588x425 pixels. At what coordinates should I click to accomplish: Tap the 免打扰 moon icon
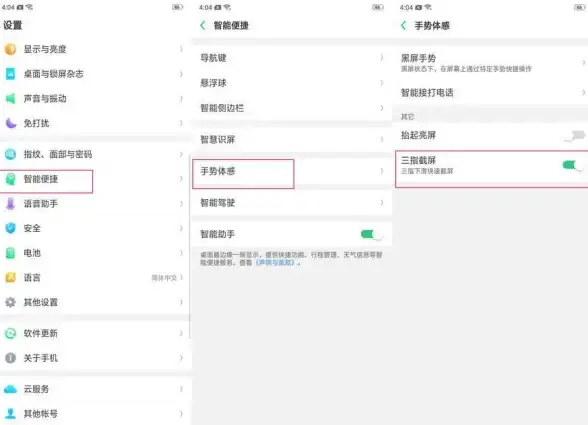(10, 123)
